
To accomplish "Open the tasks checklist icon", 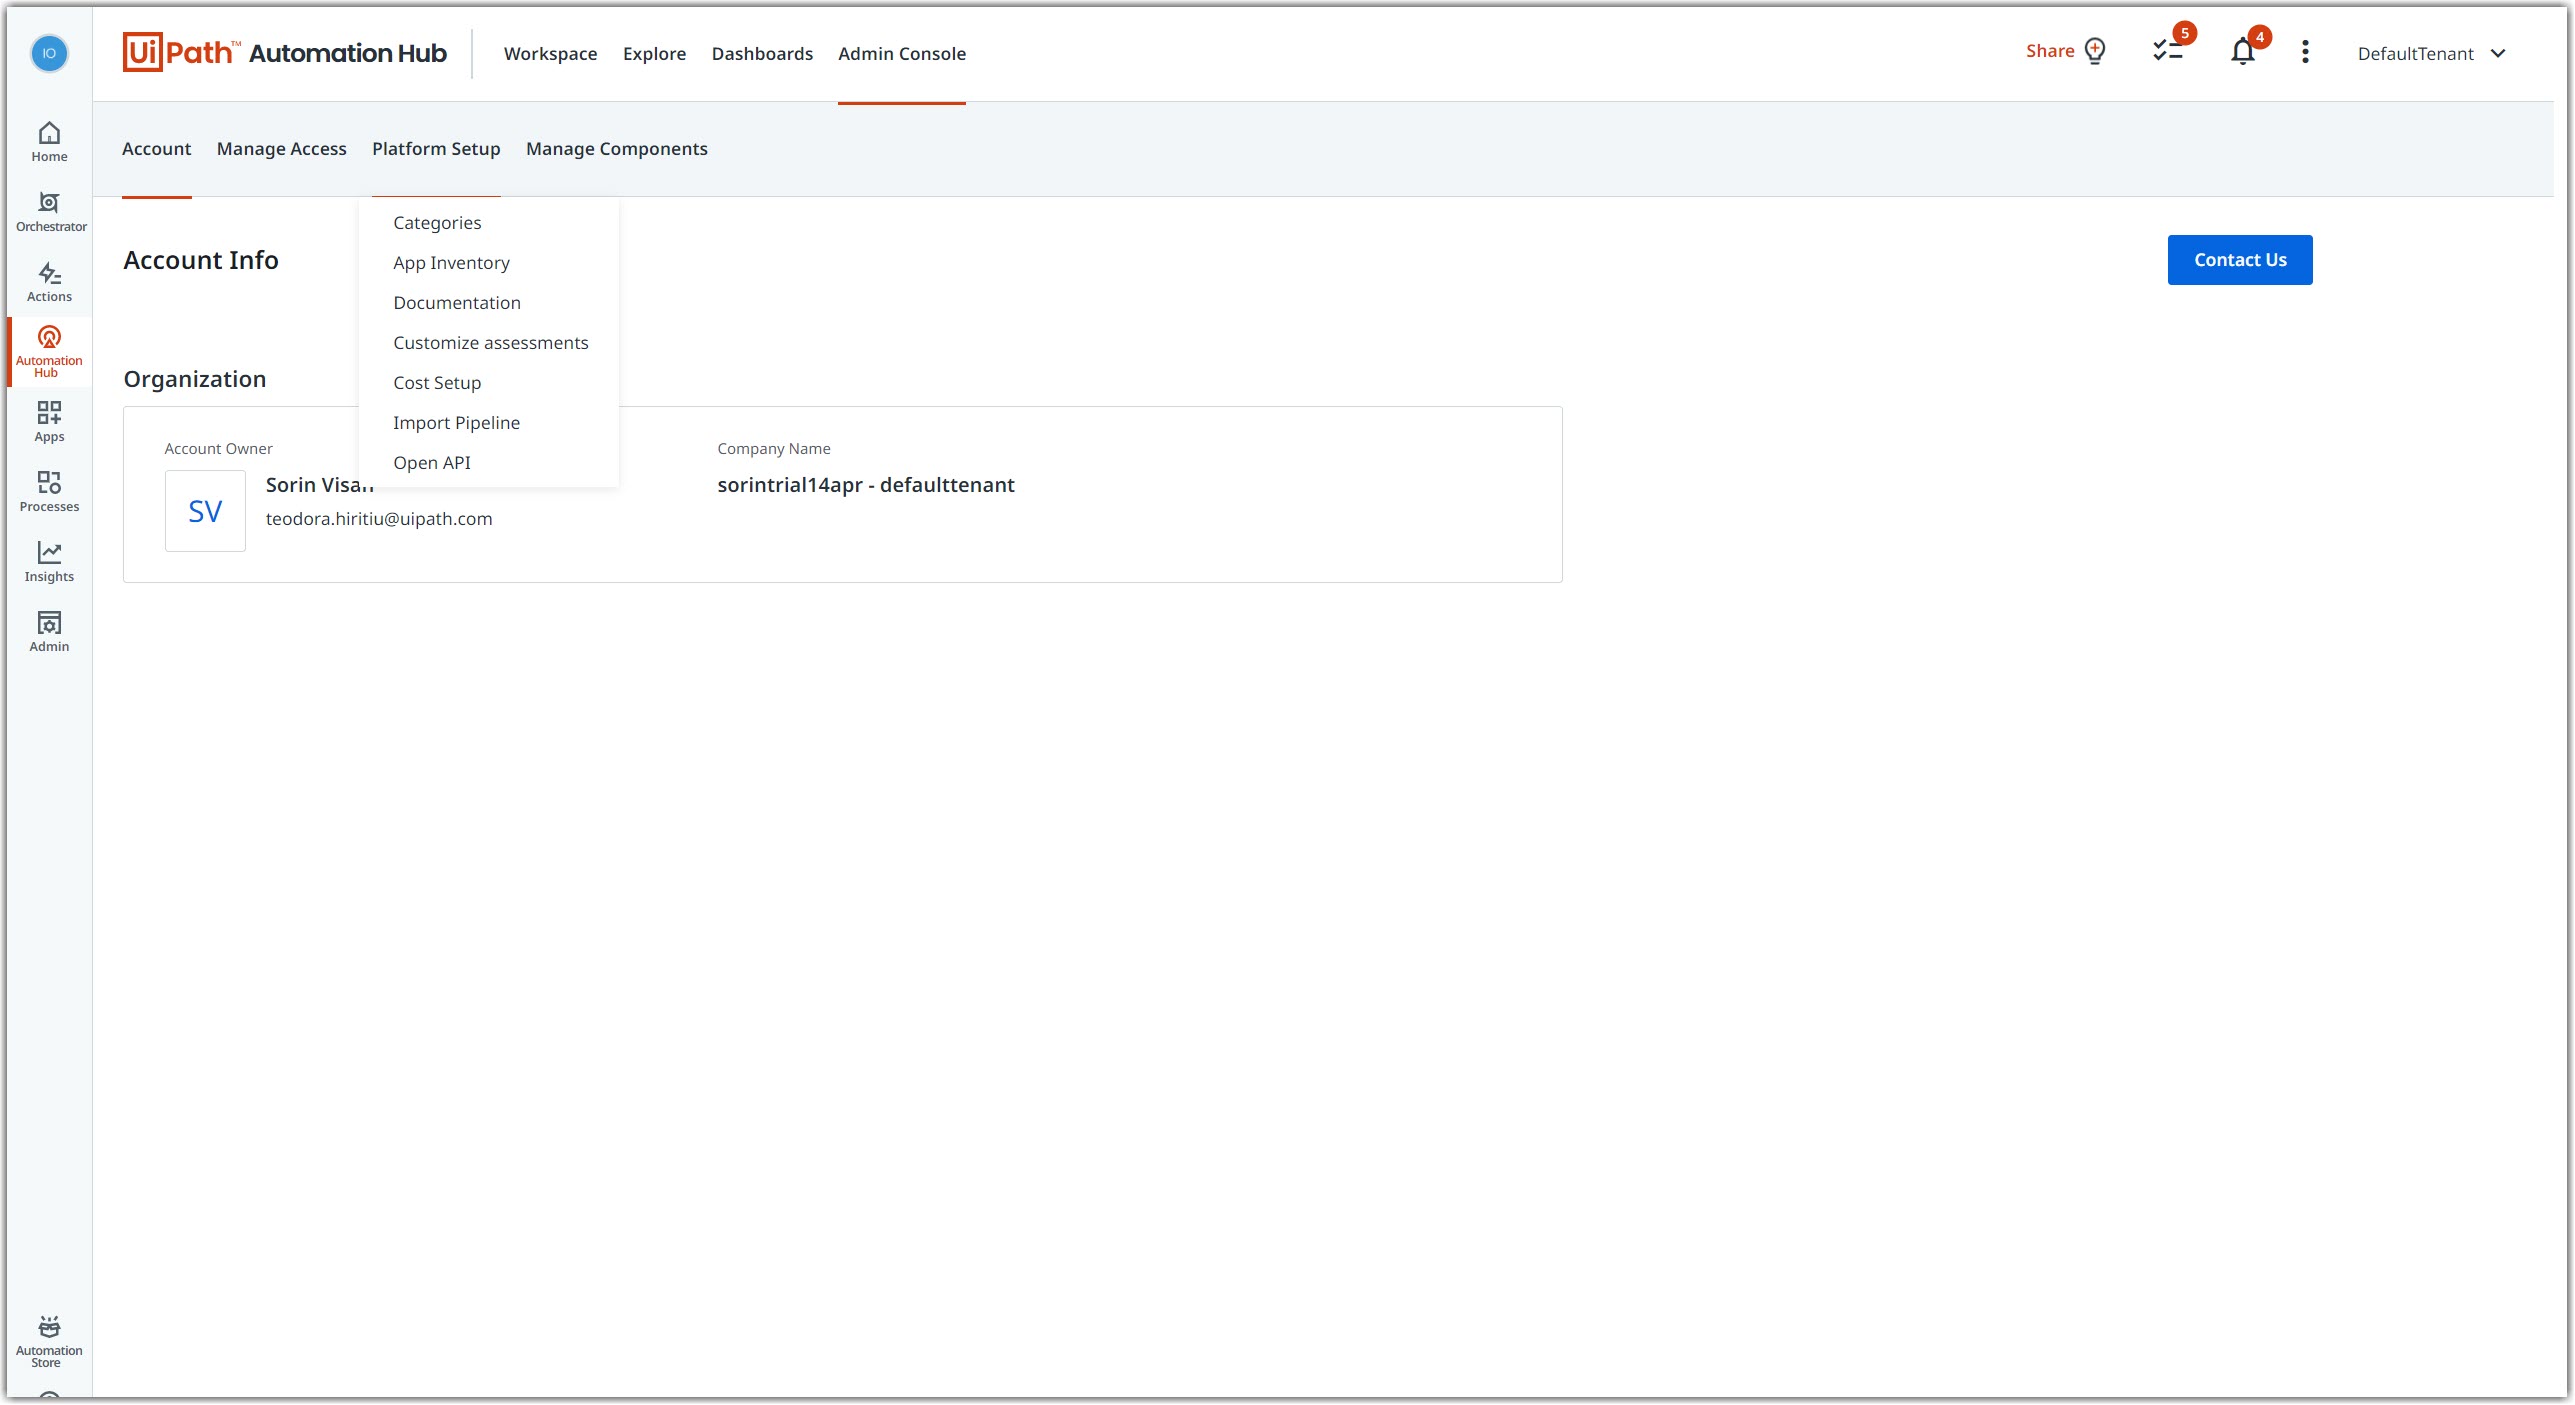I will click(x=2166, y=51).
